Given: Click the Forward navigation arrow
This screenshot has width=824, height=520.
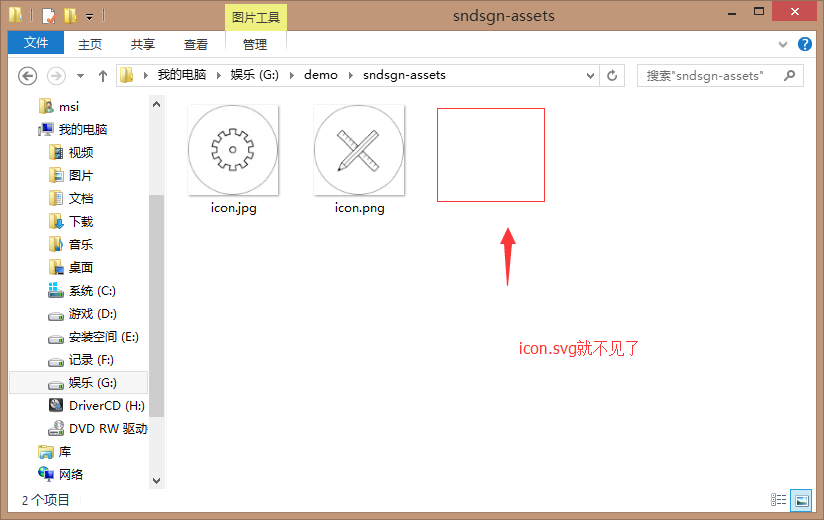Looking at the screenshot, I should 56,76.
